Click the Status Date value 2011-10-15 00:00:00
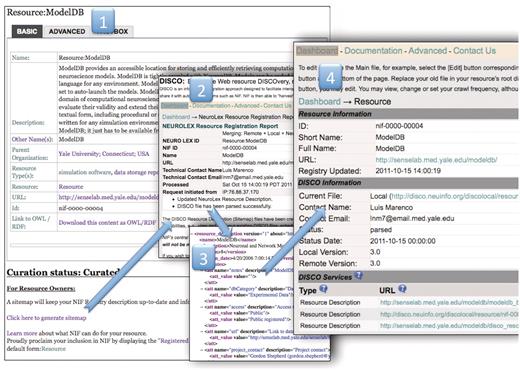The image size is (520, 370). (403, 241)
